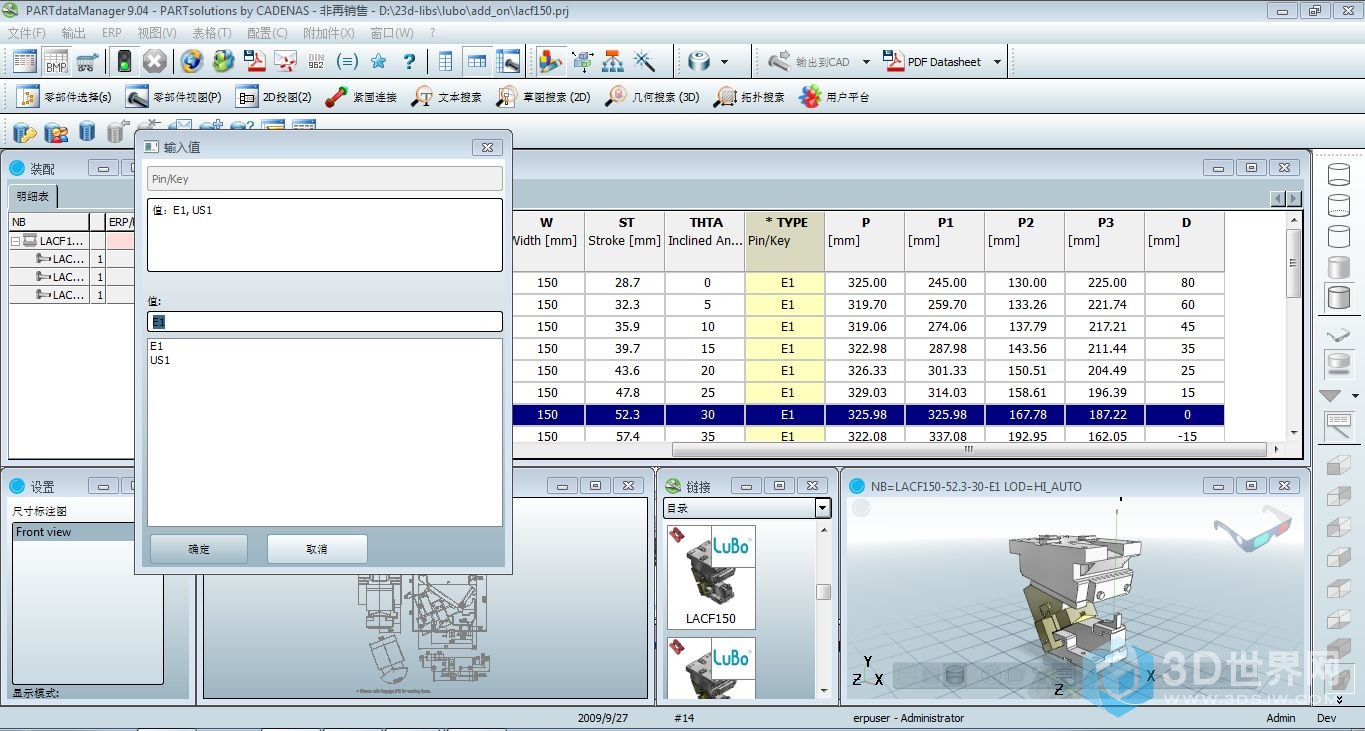Open the PDF Datasheet dropdown arrow
Viewport: 1365px width, 731px height.
[x=997, y=62]
